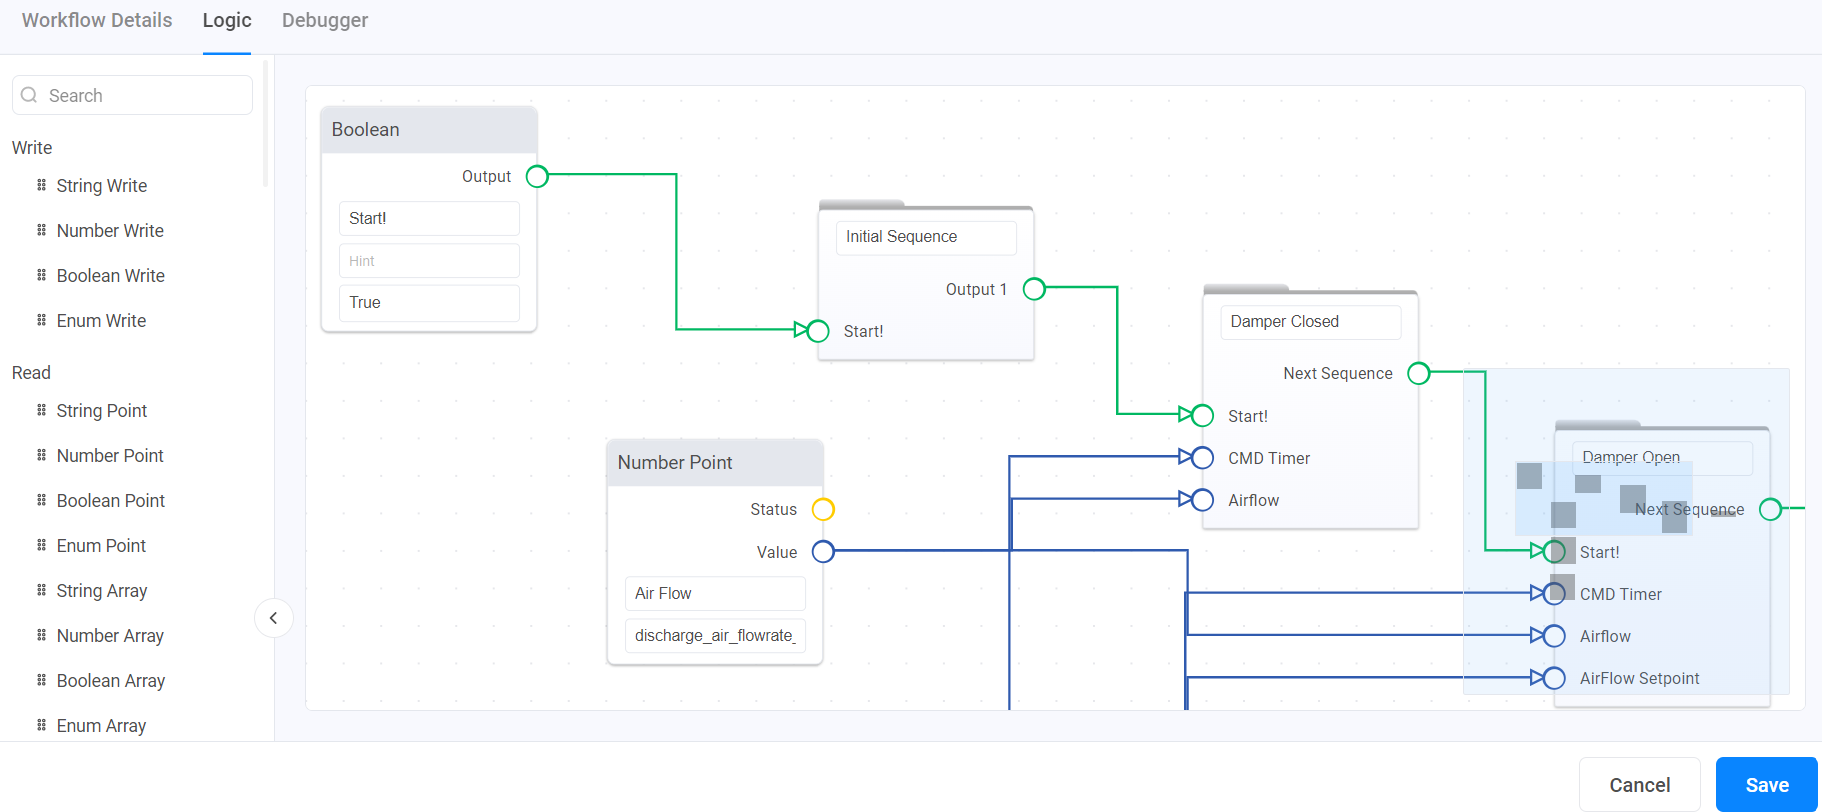Open the Workflow Details tab
This screenshot has width=1822, height=812.
pyautogui.click(x=97, y=21)
